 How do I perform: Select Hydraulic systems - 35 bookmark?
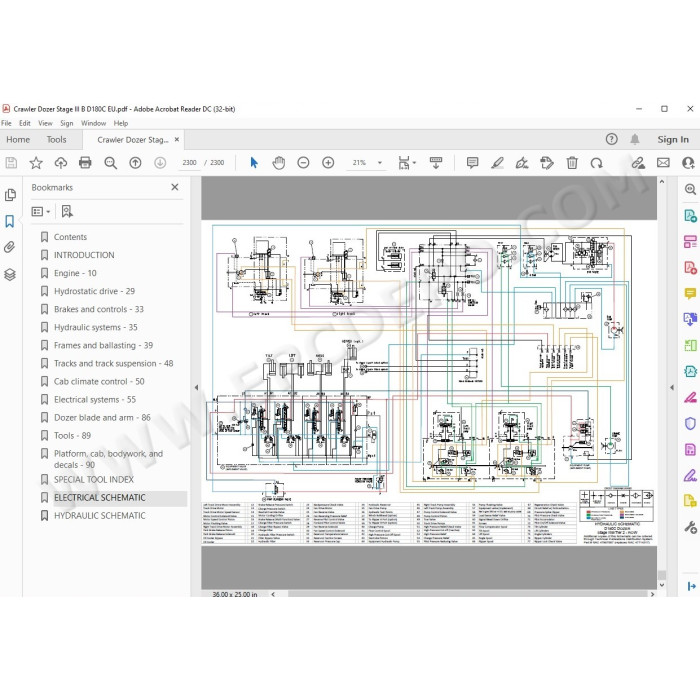[x=96, y=327]
